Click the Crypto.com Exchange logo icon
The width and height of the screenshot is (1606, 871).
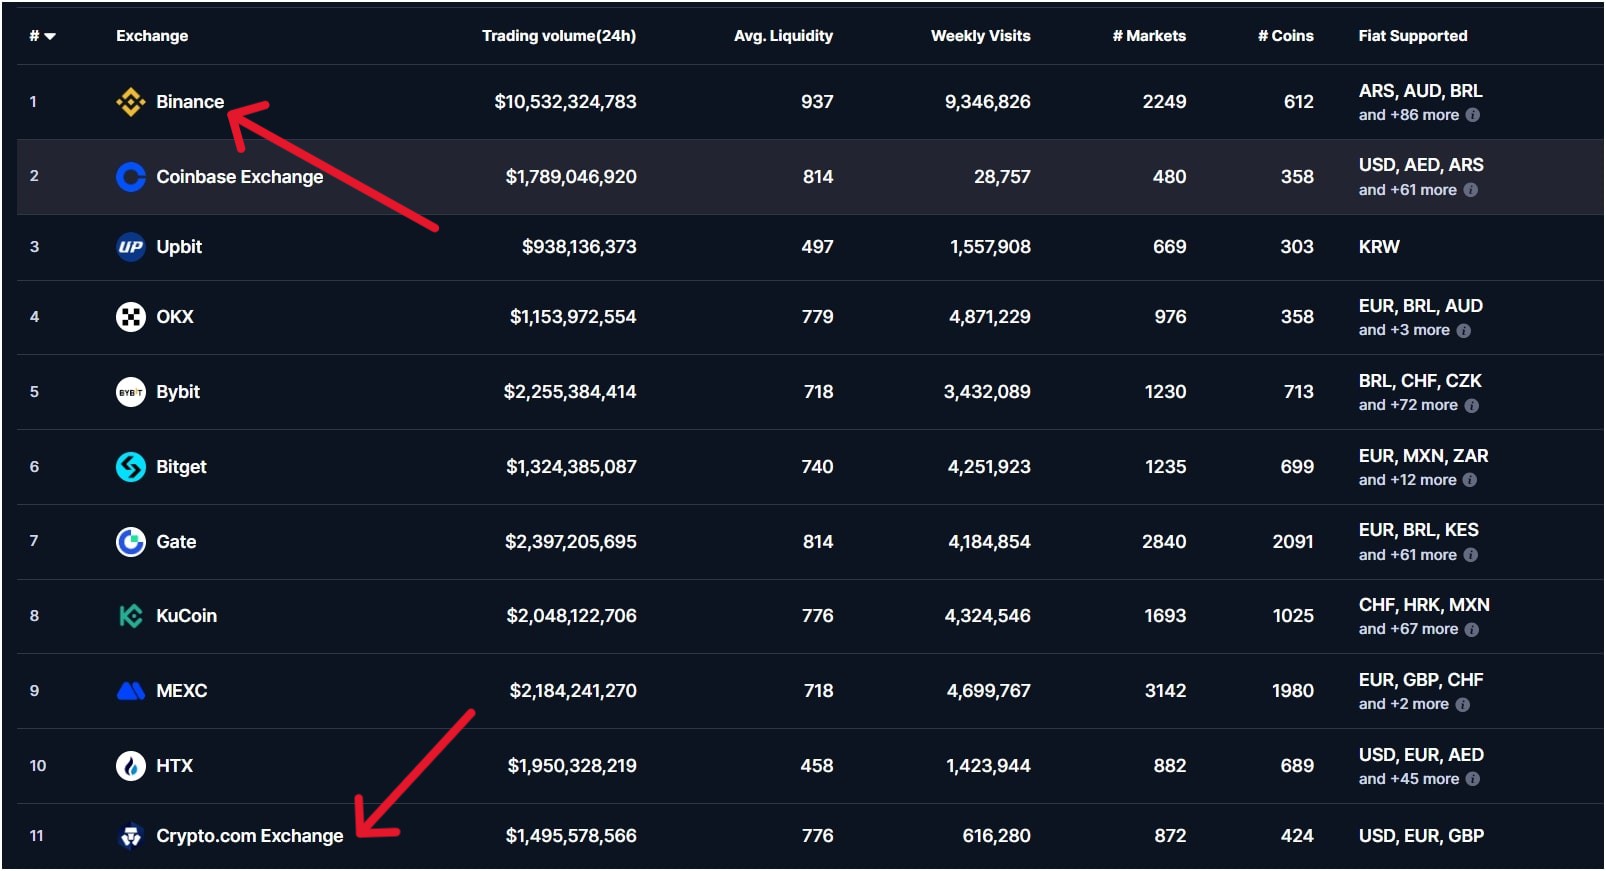[x=131, y=836]
